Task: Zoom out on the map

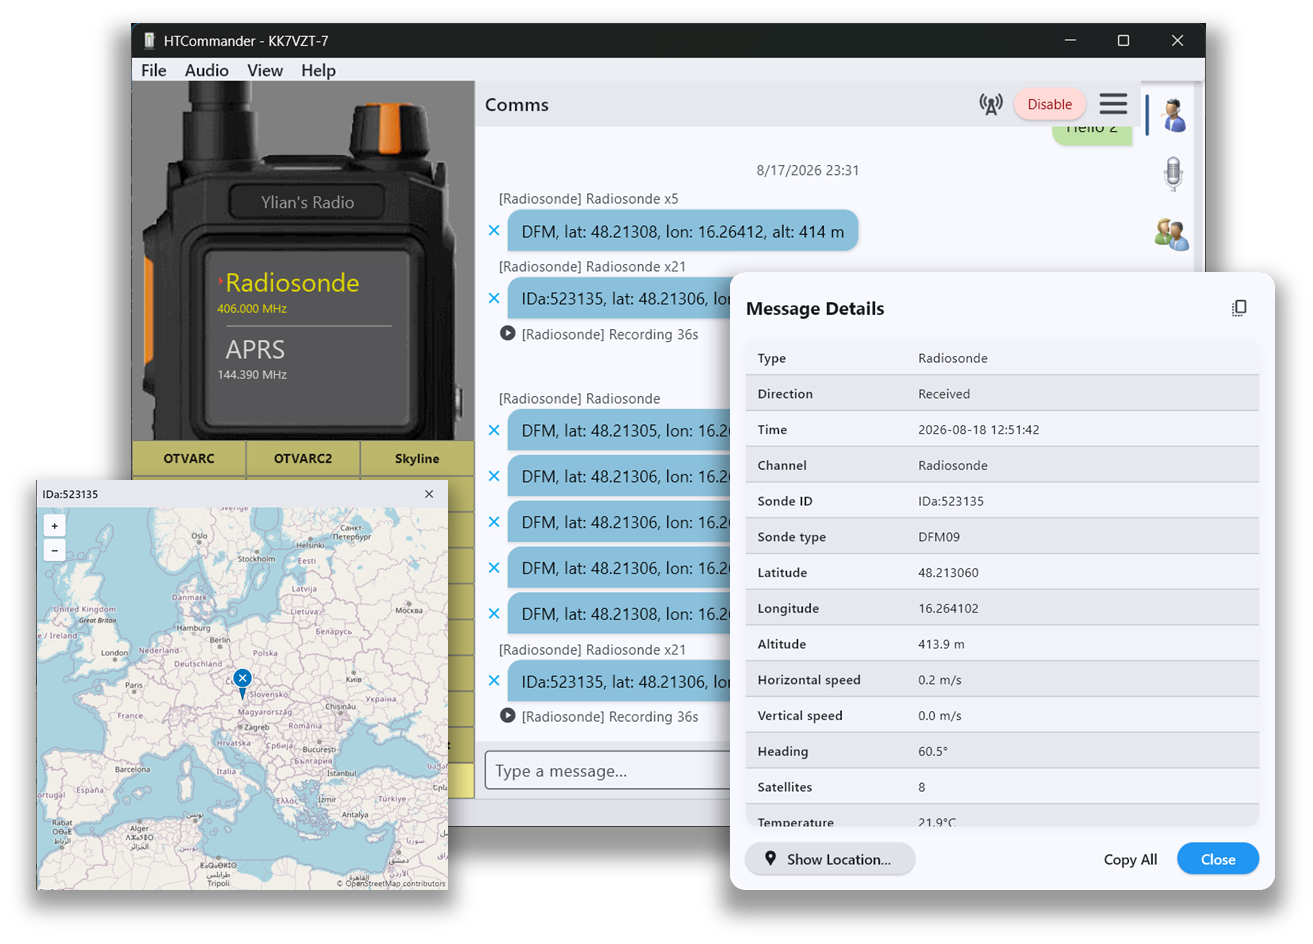Action: [55, 549]
